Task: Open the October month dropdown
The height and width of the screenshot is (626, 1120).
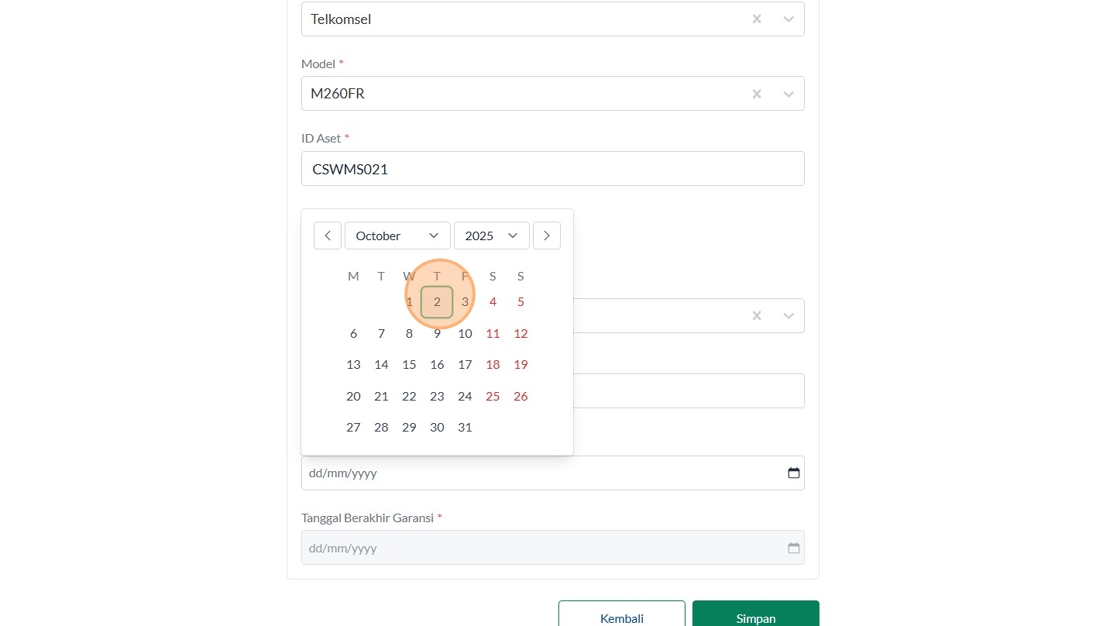Action: click(x=397, y=236)
